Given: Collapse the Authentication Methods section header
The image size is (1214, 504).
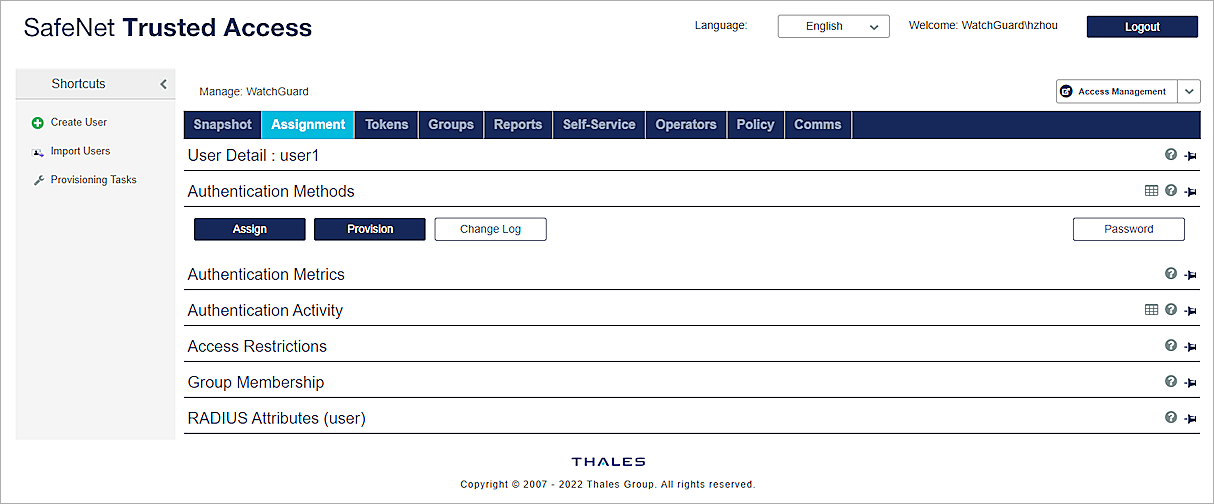Looking at the screenshot, I should pos(271,191).
